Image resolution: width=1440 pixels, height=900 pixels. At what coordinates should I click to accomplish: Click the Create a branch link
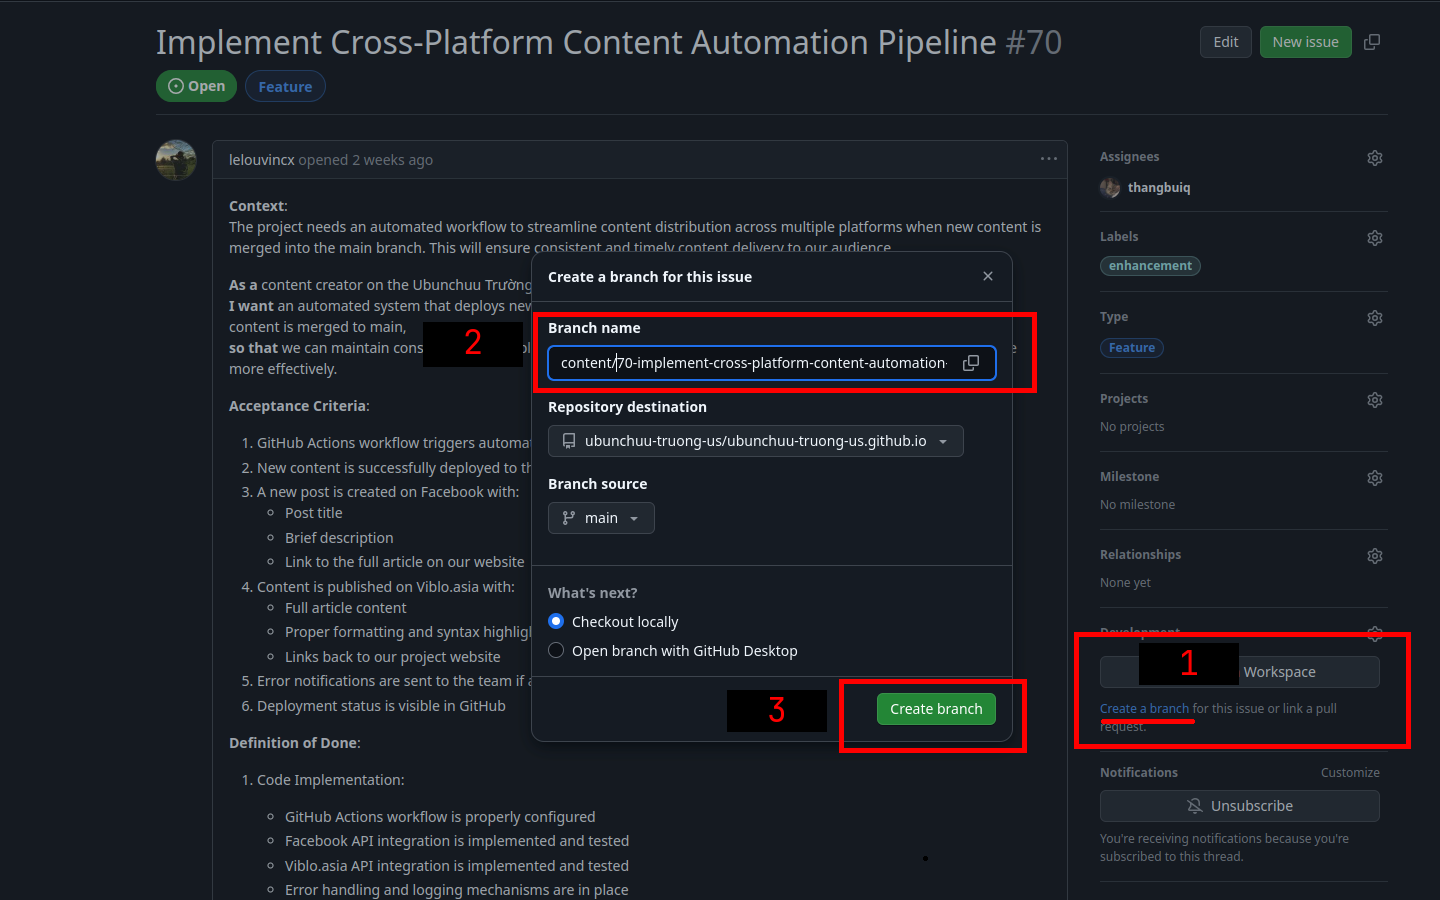(1144, 709)
